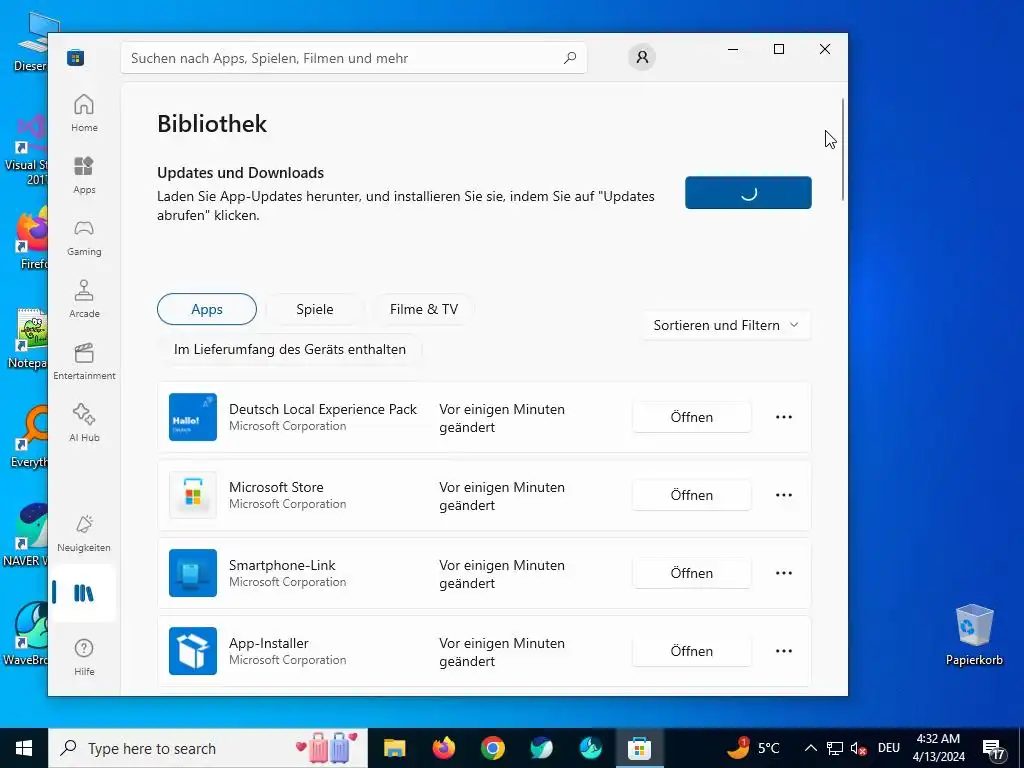Screen dimensions: 1024x768
Task: Click the search magnifier icon
Action: click(x=569, y=58)
